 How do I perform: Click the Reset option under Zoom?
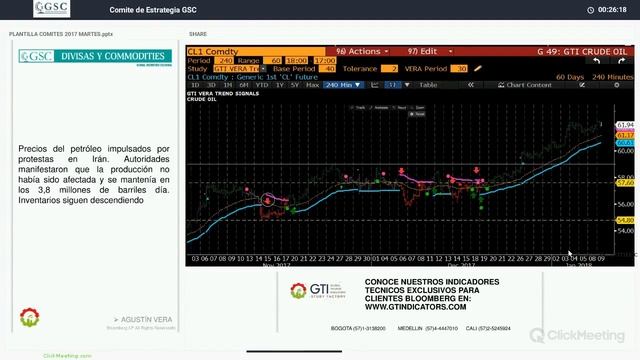pos(417,114)
